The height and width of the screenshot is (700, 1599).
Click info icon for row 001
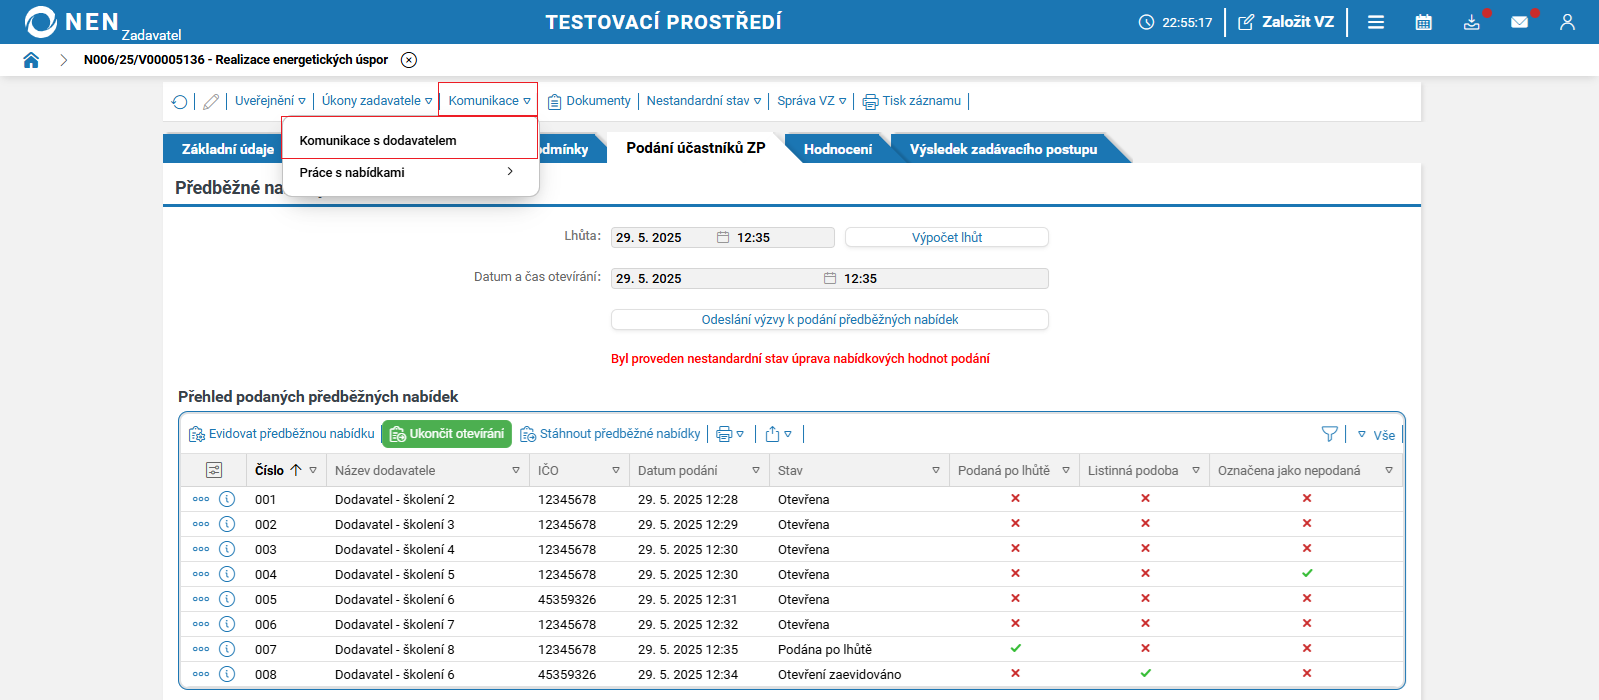pos(227,499)
